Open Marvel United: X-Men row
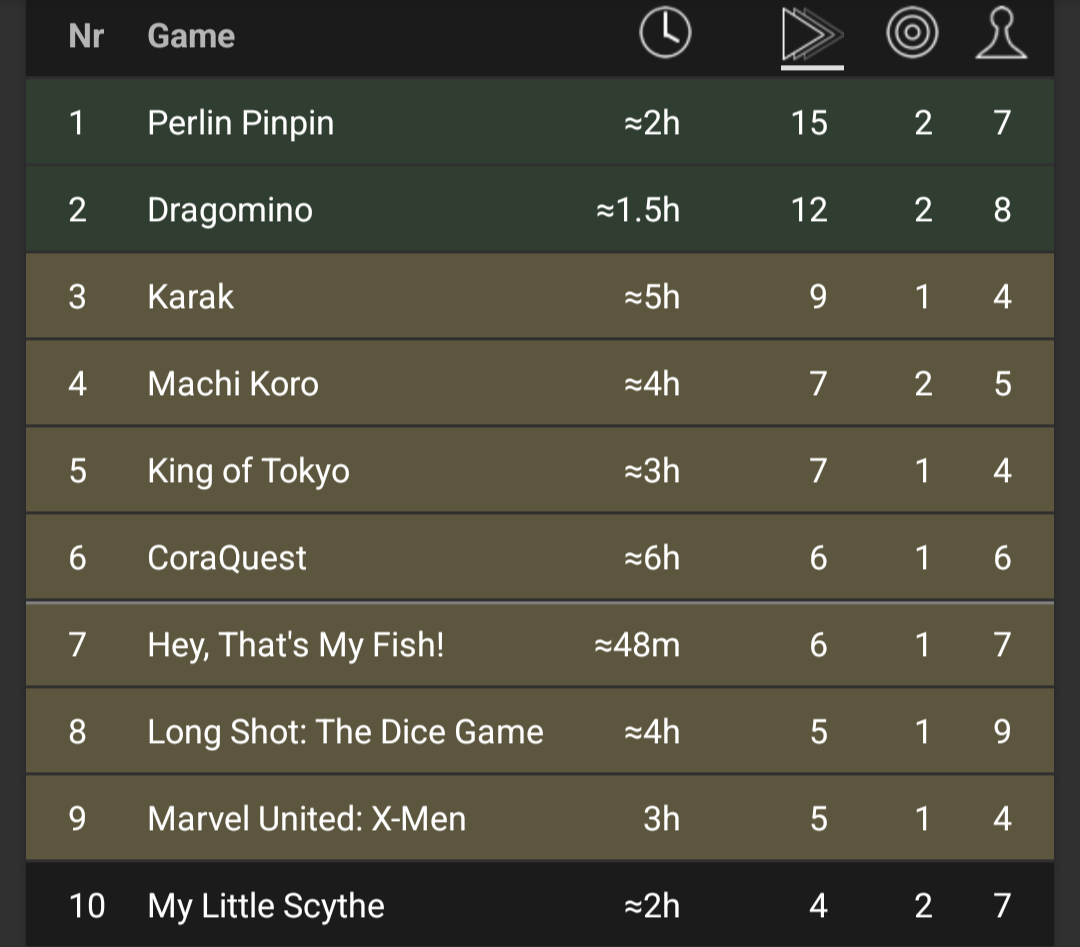 point(540,818)
